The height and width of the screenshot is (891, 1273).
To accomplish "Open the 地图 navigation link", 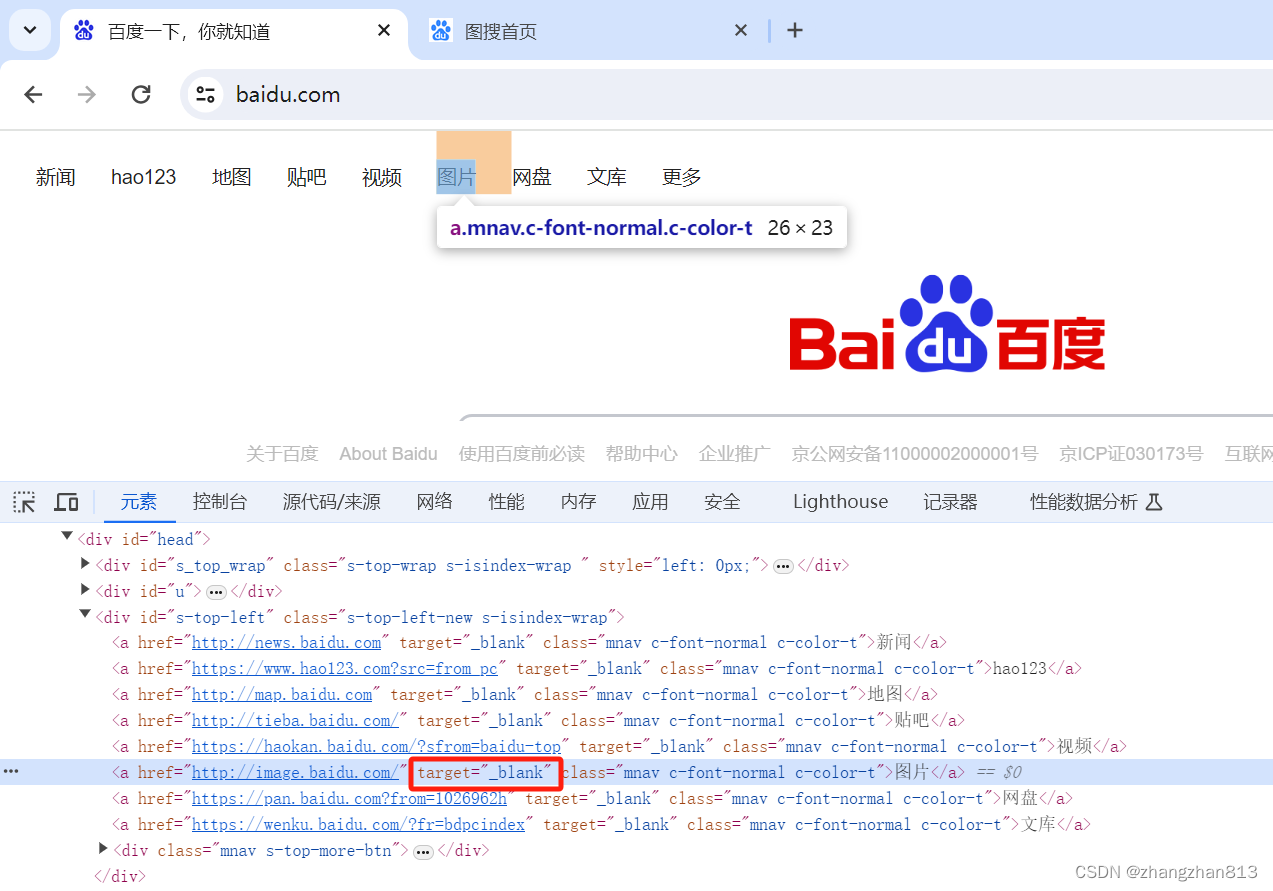I will click(x=232, y=177).
